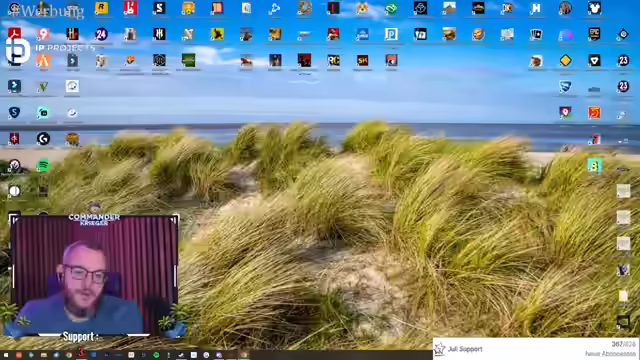The height and width of the screenshot is (360, 640).
Task: Open the purple 24 circle desktop icon
Action: point(101,34)
